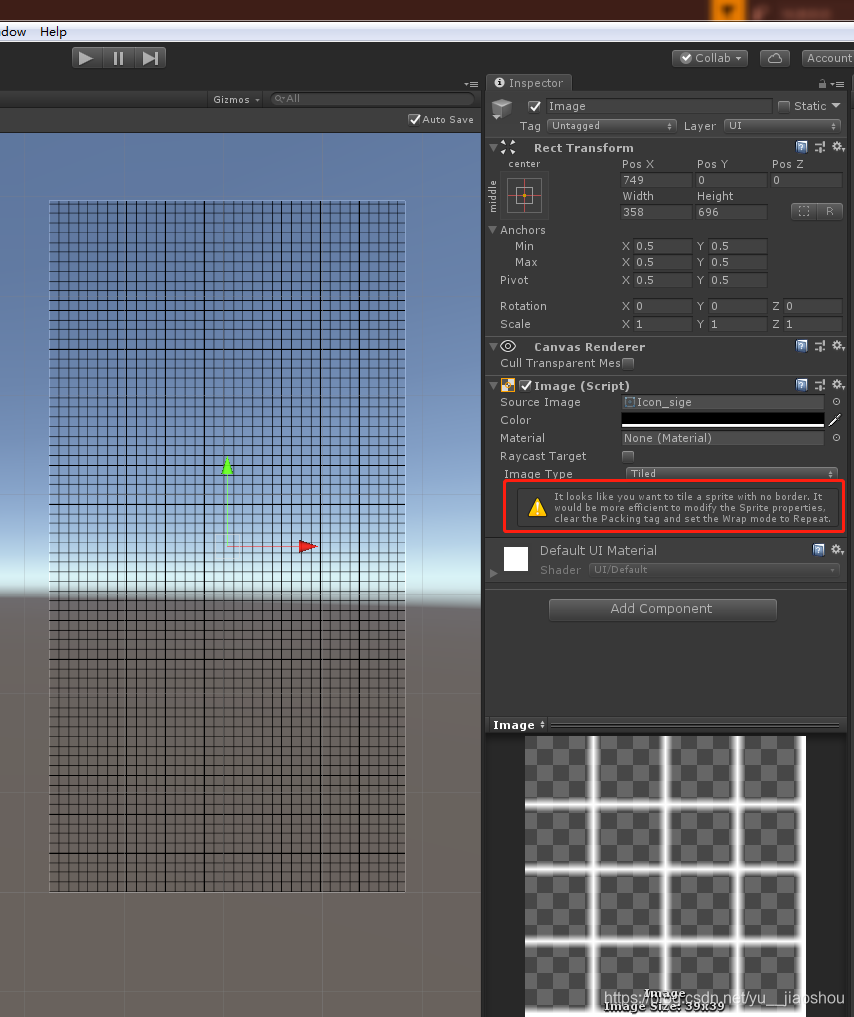Click the Inspector lock icon
This screenshot has height=1017, width=854.
822,84
